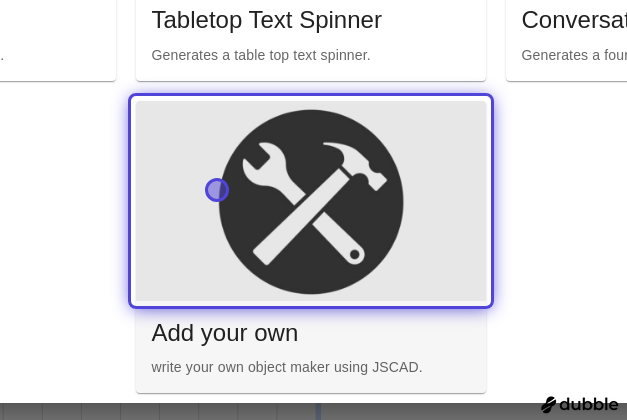Click the dubble logo icon
This screenshot has width=627, height=420.
point(548,404)
